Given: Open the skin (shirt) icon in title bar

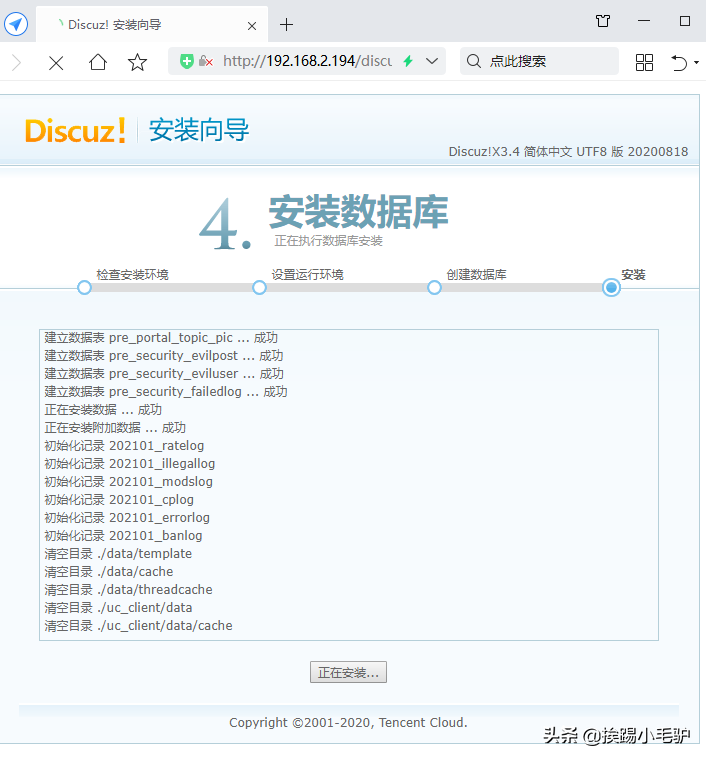Looking at the screenshot, I should pyautogui.click(x=603, y=21).
